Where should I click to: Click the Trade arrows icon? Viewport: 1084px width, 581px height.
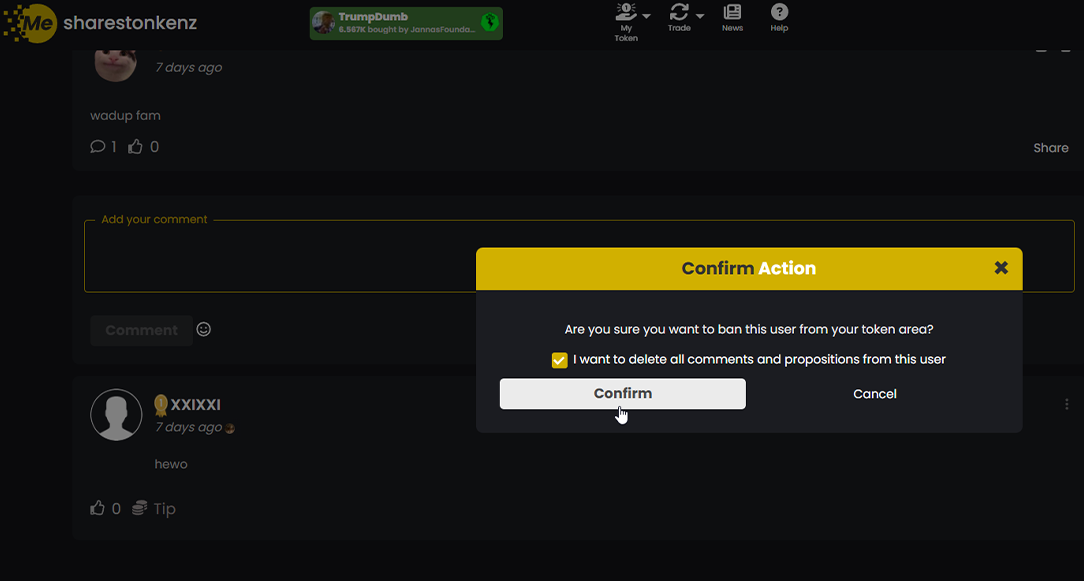click(x=679, y=12)
